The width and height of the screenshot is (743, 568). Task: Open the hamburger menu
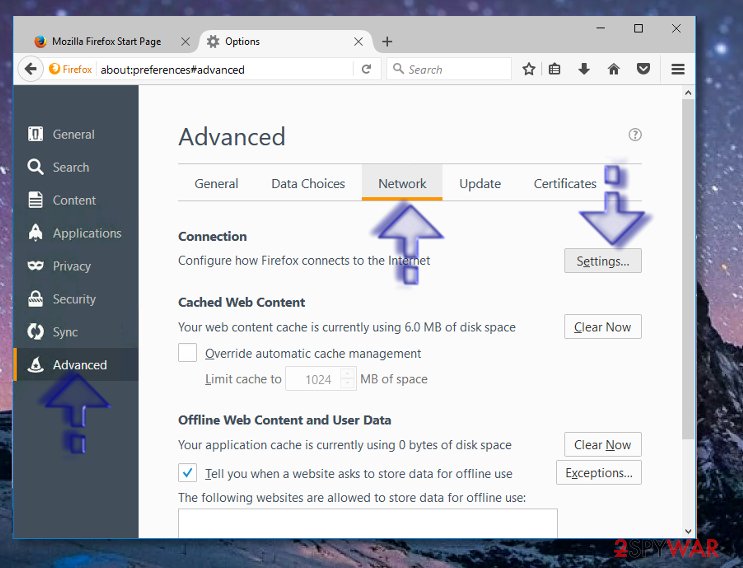(678, 69)
